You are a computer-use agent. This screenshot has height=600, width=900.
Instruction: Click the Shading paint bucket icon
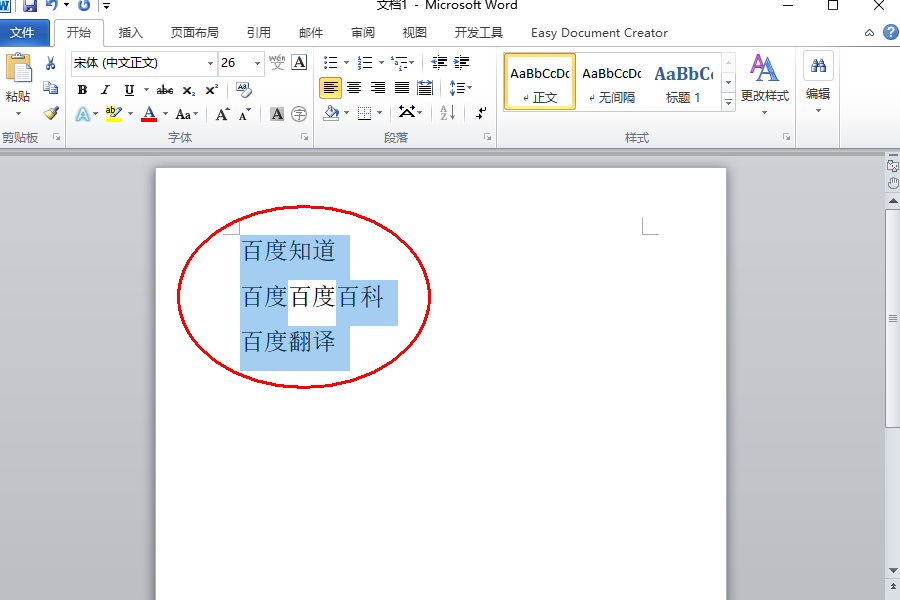[x=331, y=113]
